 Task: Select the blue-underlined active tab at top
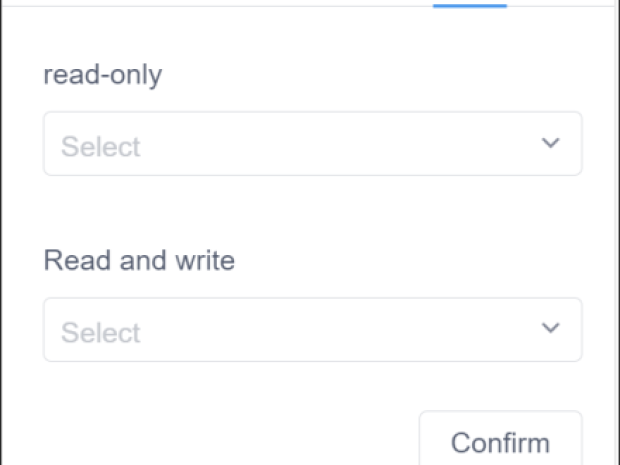click(x=469, y=4)
